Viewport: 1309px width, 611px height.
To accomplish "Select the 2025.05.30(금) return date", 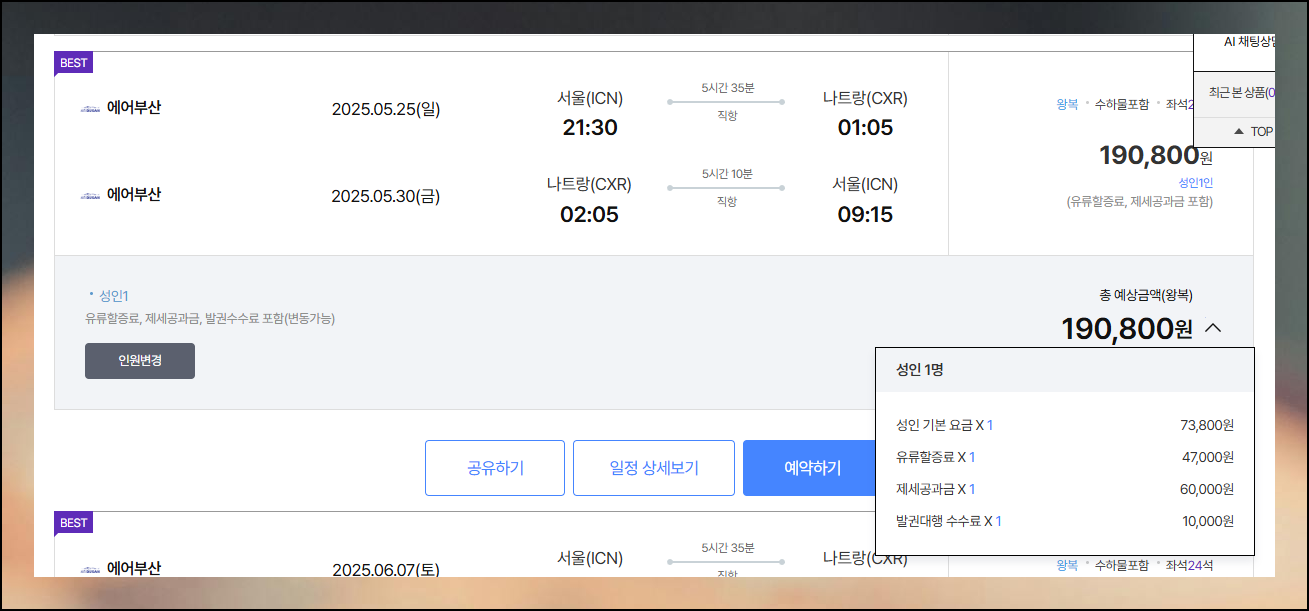I will click(x=386, y=196).
